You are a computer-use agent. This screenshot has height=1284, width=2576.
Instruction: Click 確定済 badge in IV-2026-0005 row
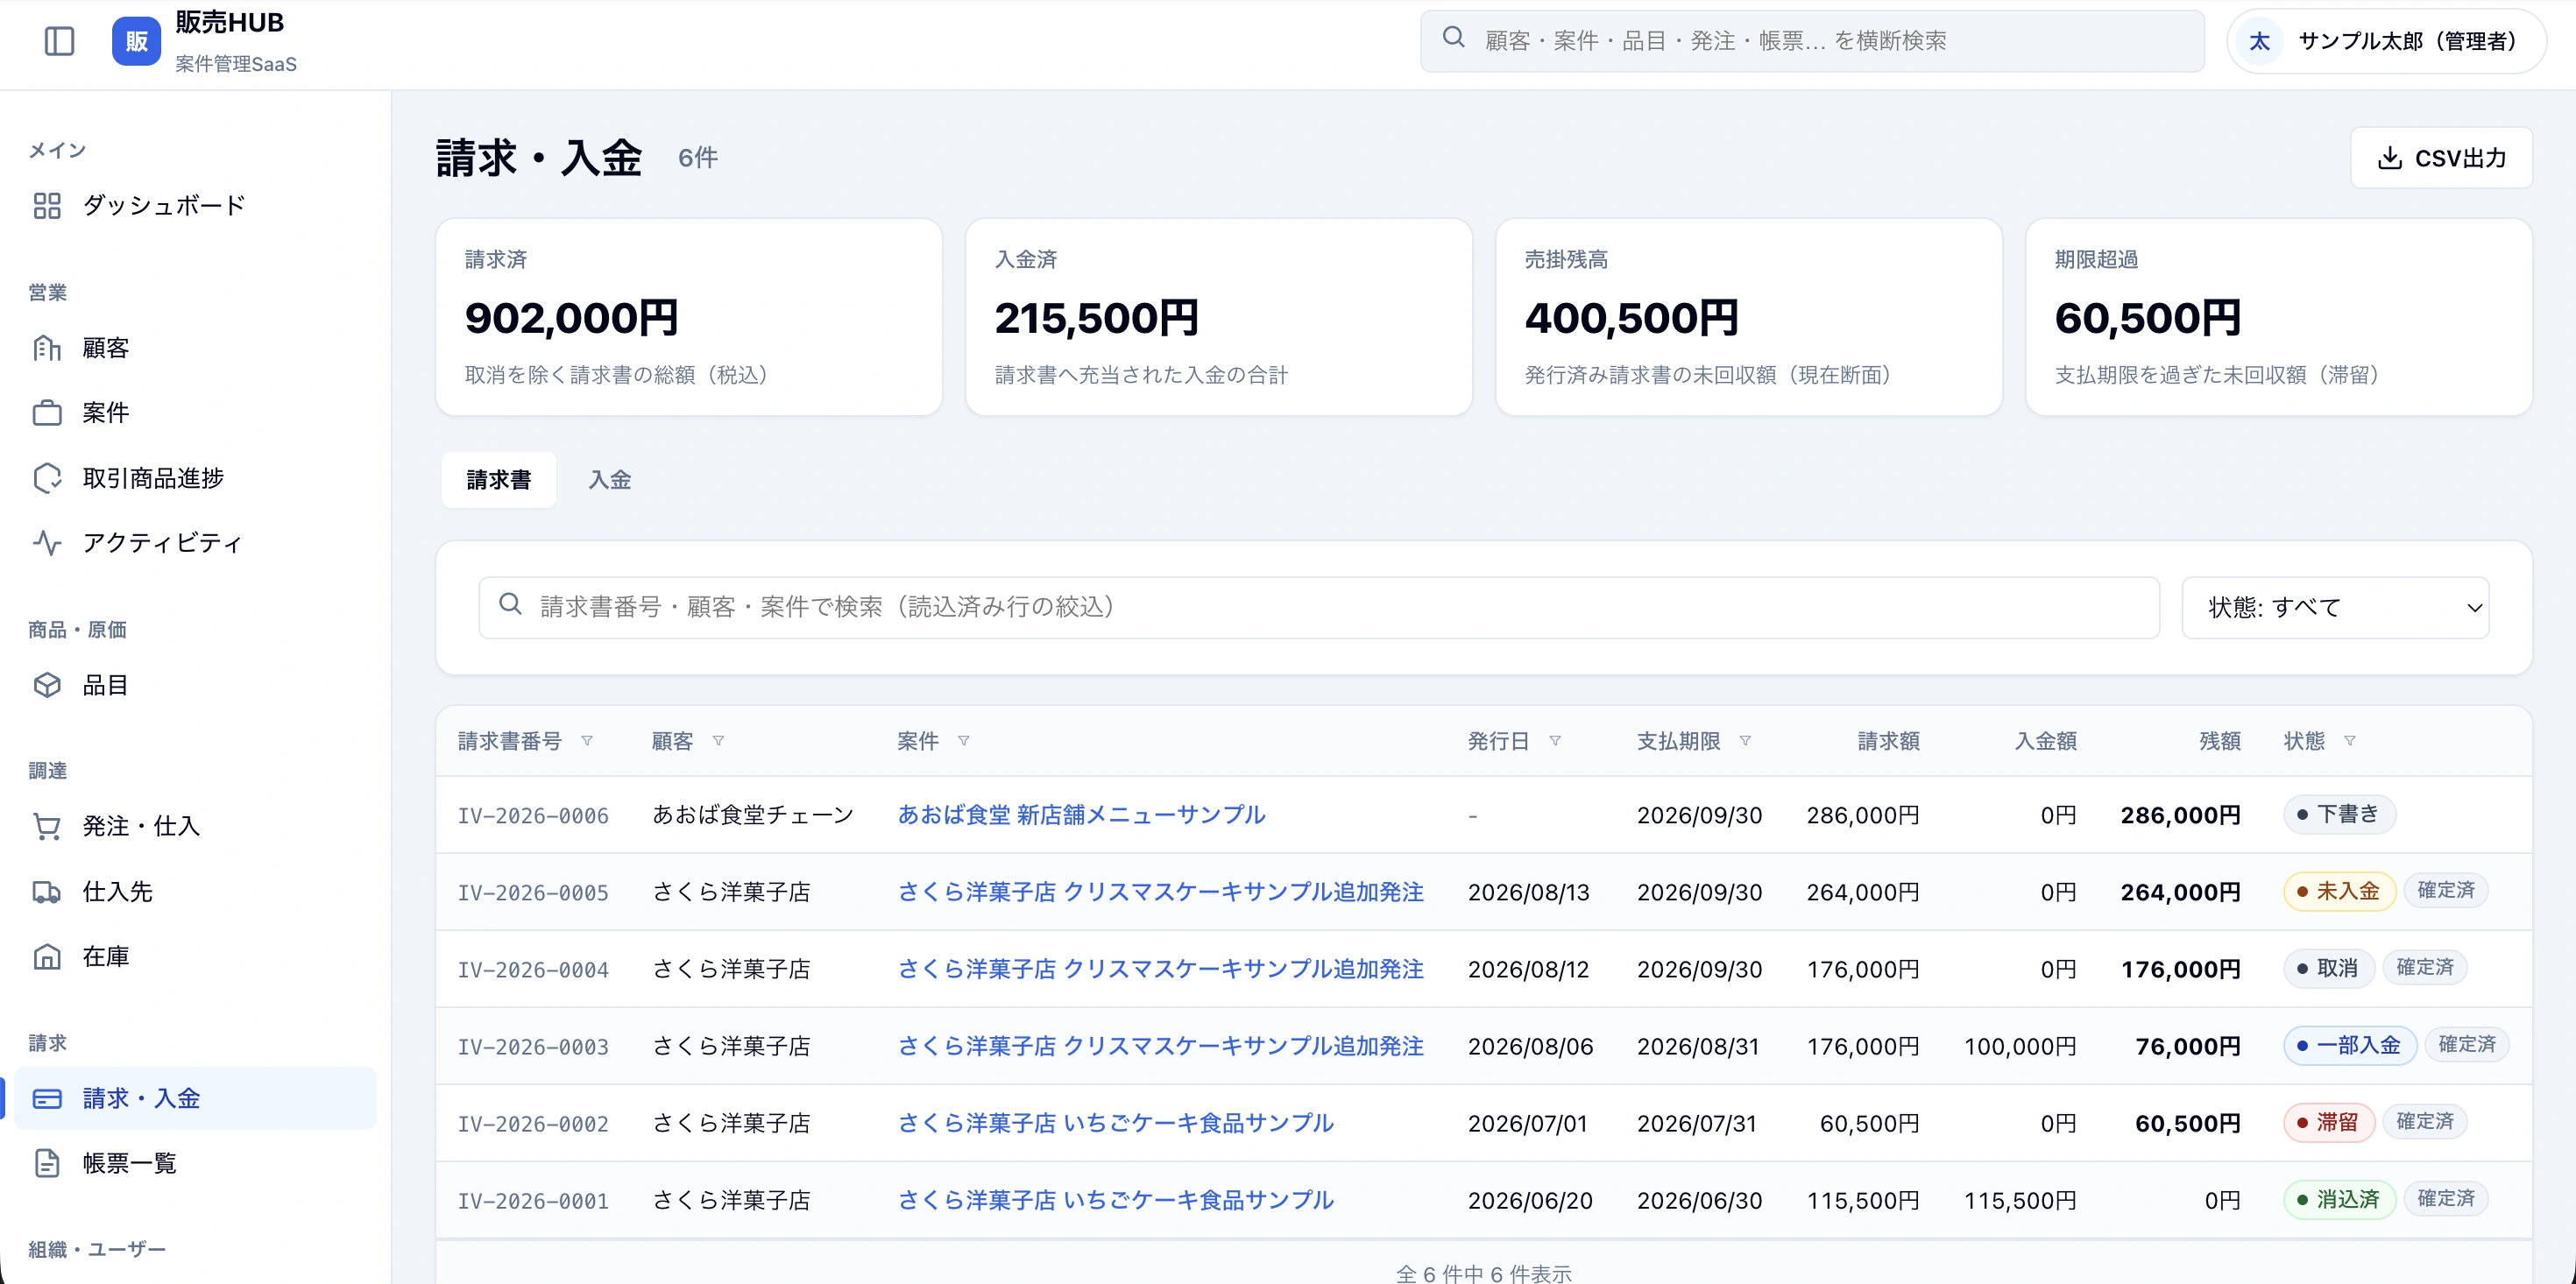click(x=2446, y=890)
